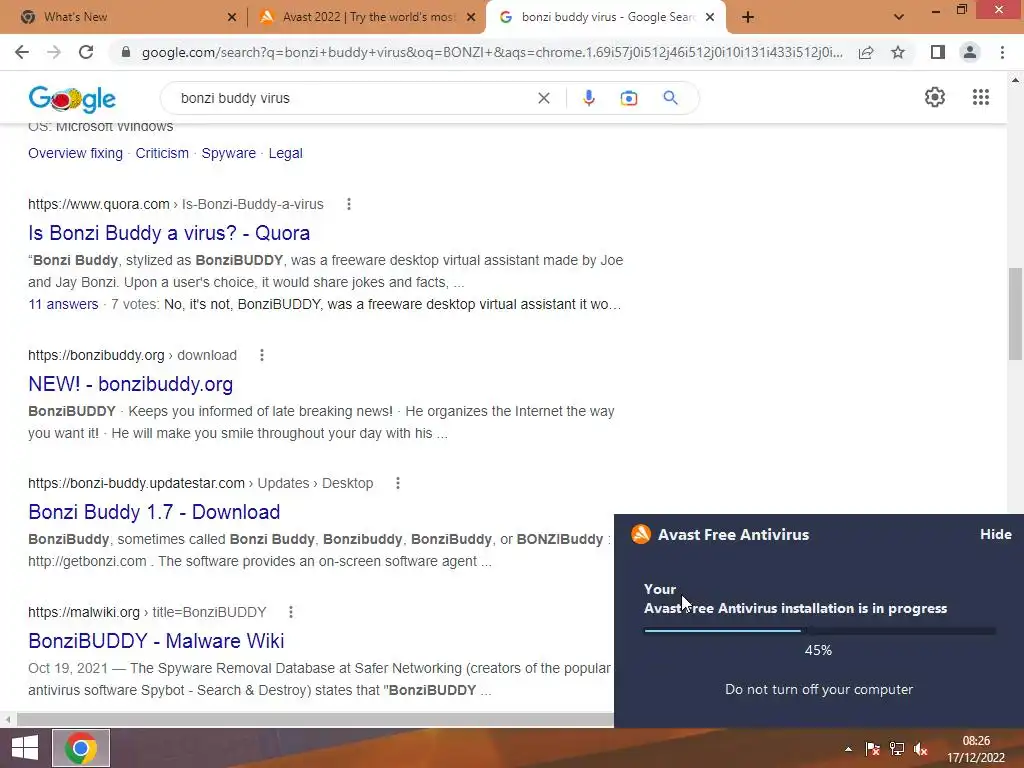Reload the current page
The height and width of the screenshot is (768, 1024).
pos(86,52)
